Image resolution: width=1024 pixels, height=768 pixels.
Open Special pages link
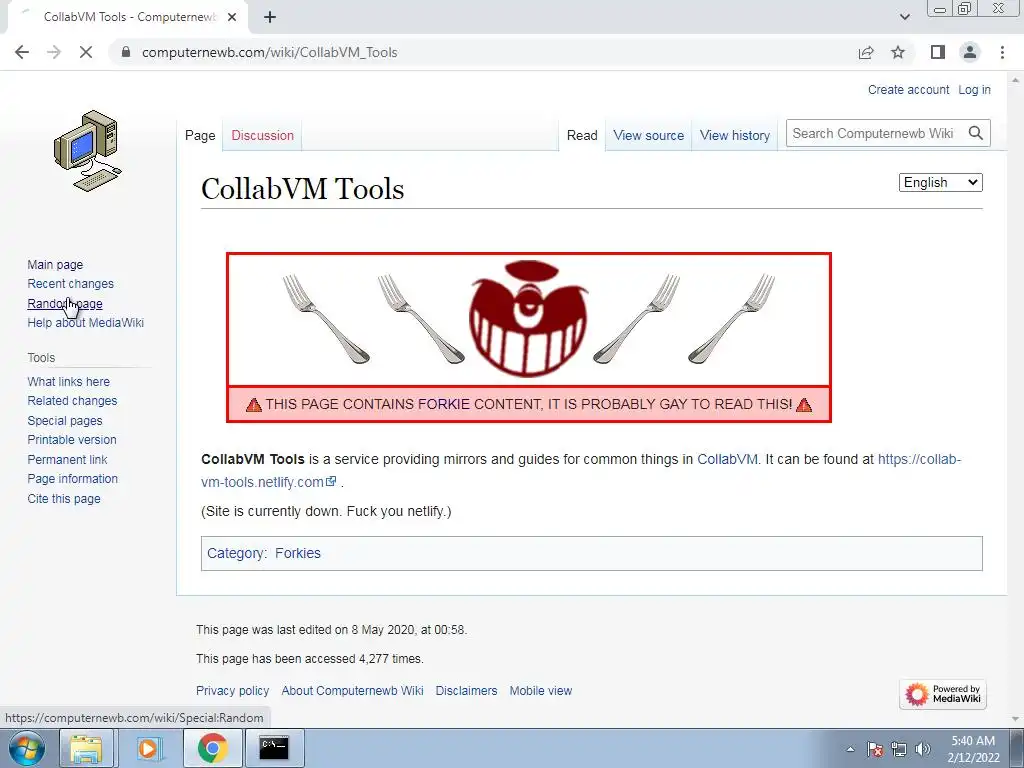(65, 421)
